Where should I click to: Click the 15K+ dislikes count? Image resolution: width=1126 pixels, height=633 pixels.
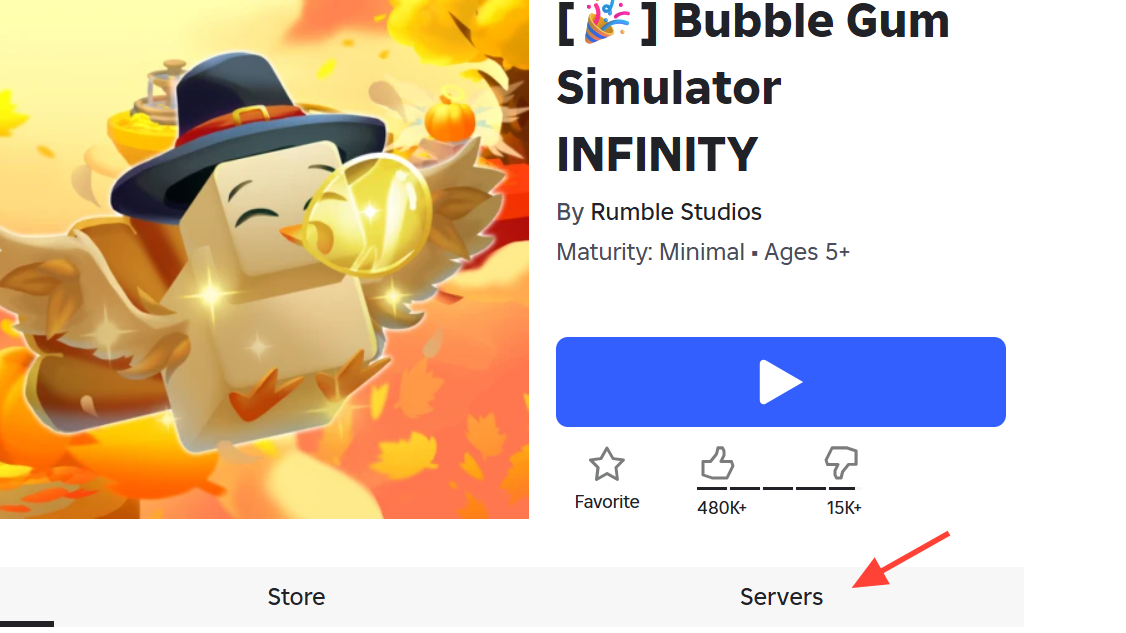(x=844, y=508)
